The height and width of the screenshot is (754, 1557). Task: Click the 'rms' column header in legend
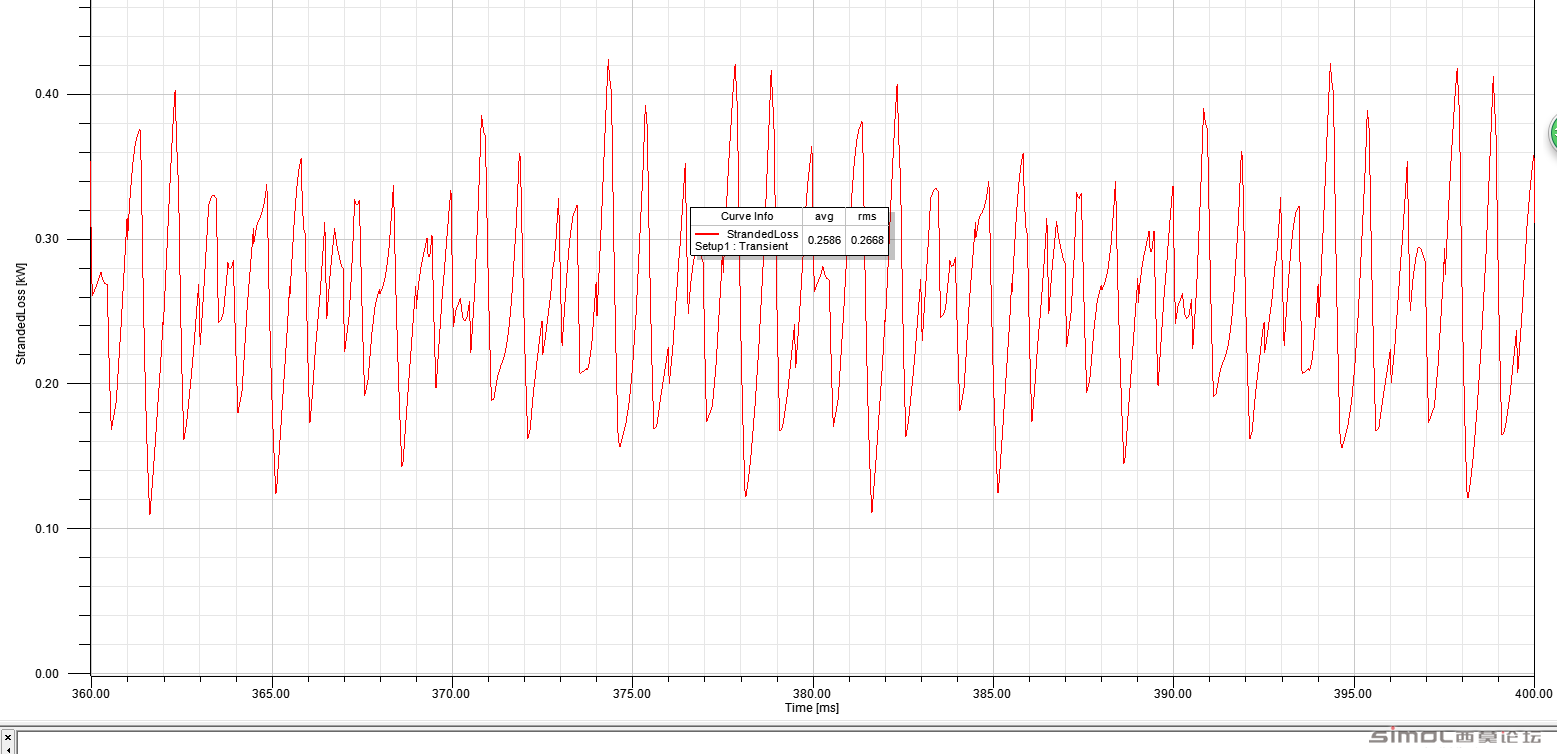click(x=867, y=216)
